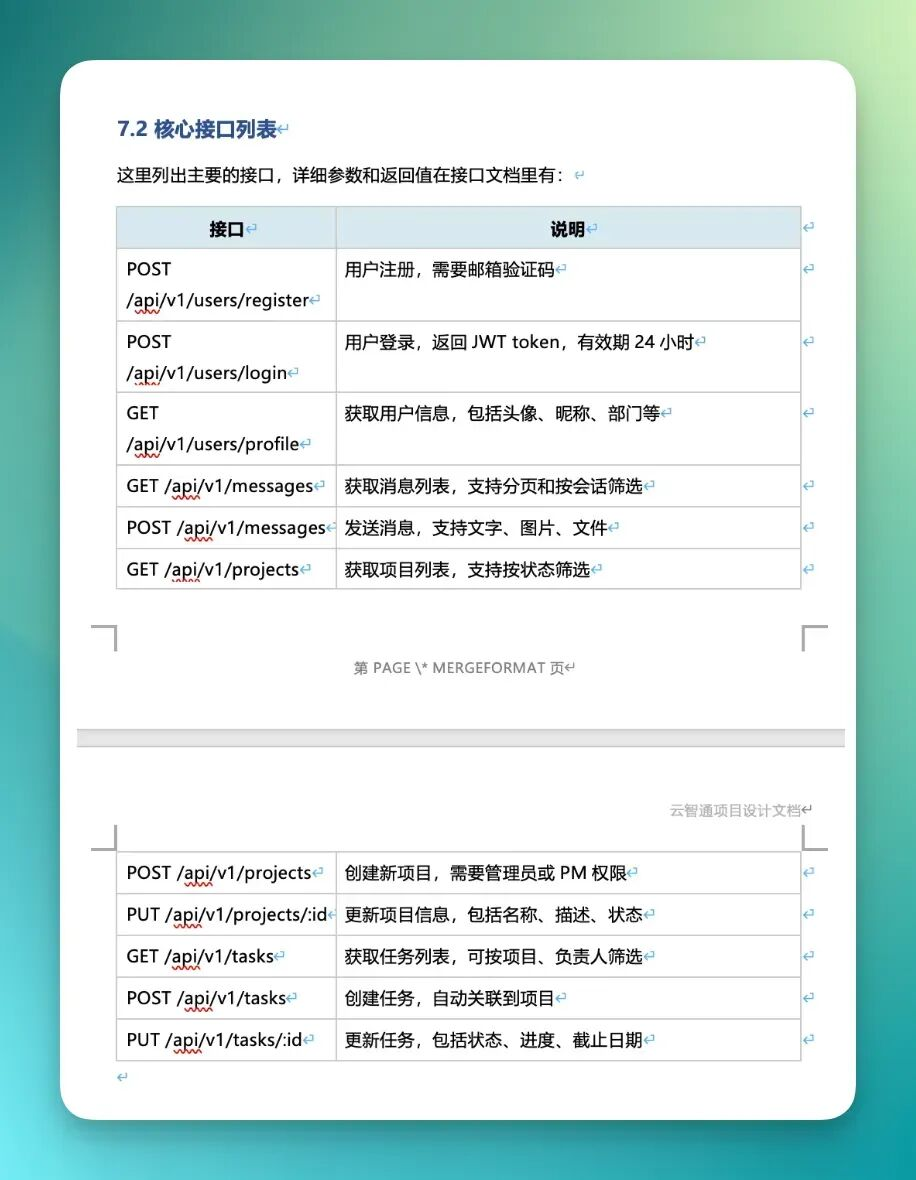The height and width of the screenshot is (1180, 916).
Task: Select the 接口 table header cell
Action: pyautogui.click(x=226, y=229)
